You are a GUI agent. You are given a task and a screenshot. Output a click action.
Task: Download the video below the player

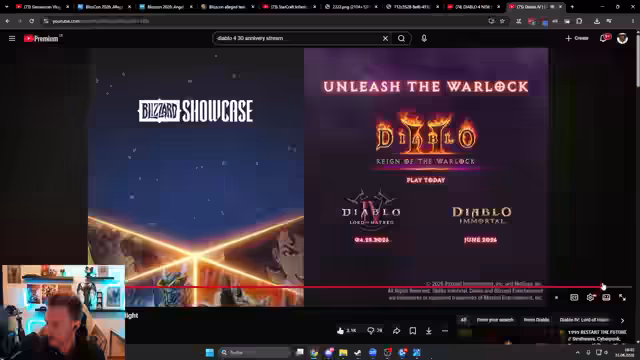429,331
